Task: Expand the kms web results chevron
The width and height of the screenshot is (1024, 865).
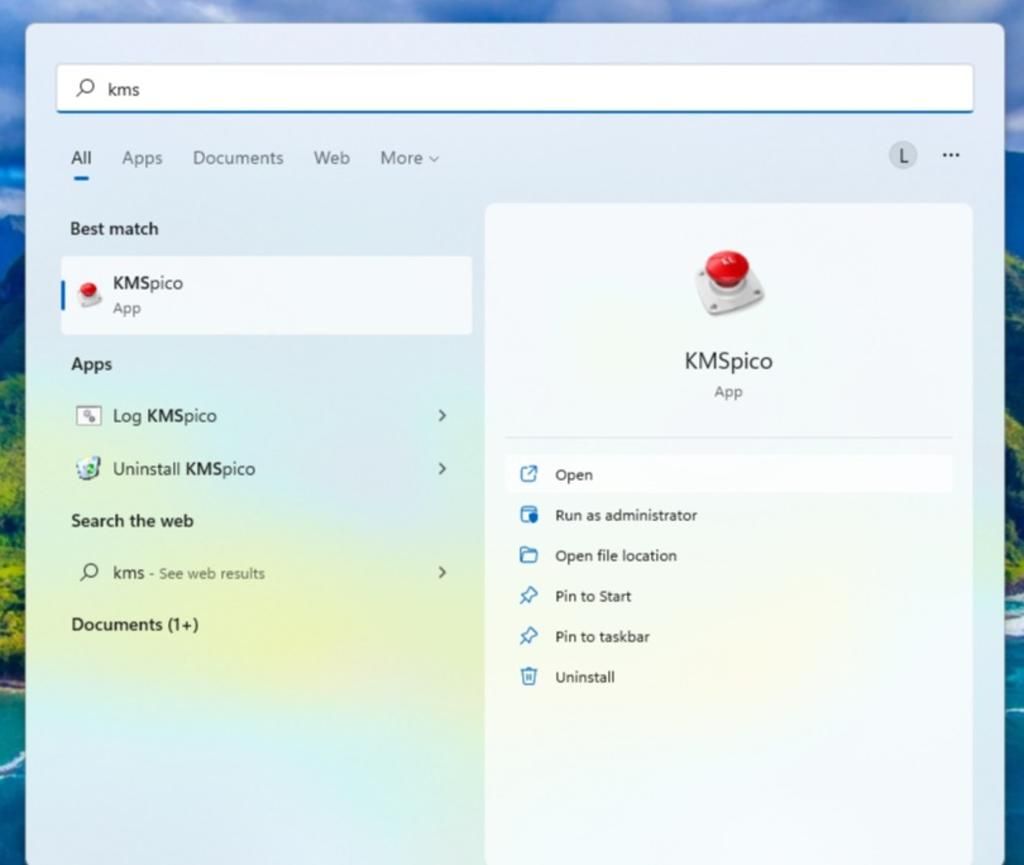Action: [442, 573]
